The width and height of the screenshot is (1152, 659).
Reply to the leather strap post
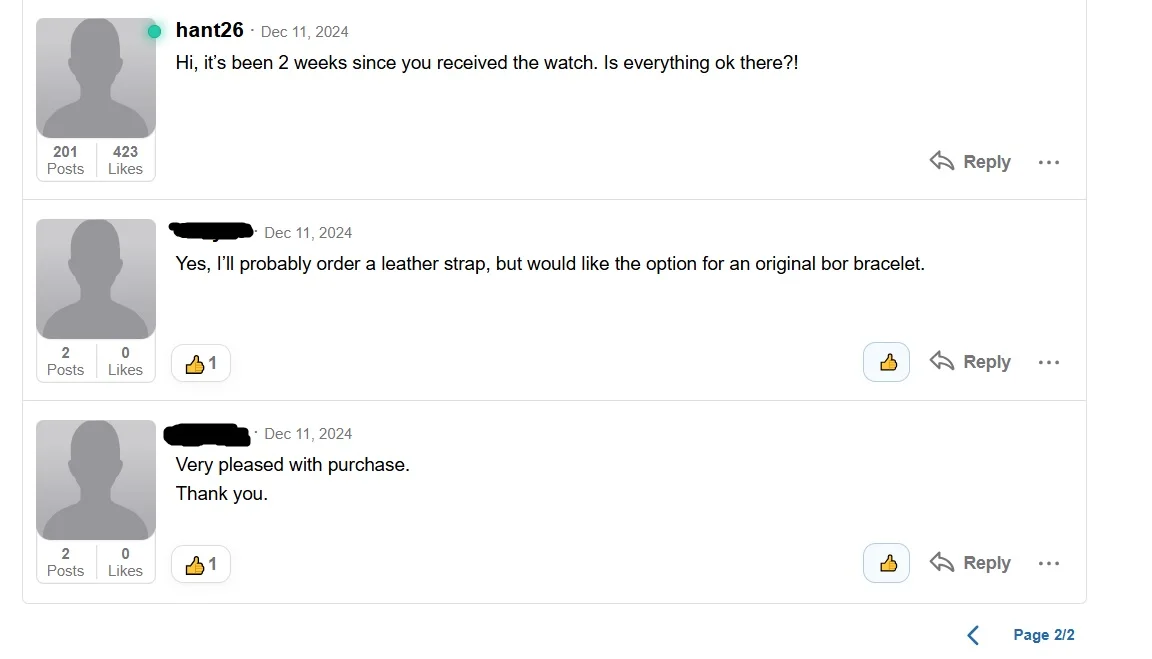(970, 362)
